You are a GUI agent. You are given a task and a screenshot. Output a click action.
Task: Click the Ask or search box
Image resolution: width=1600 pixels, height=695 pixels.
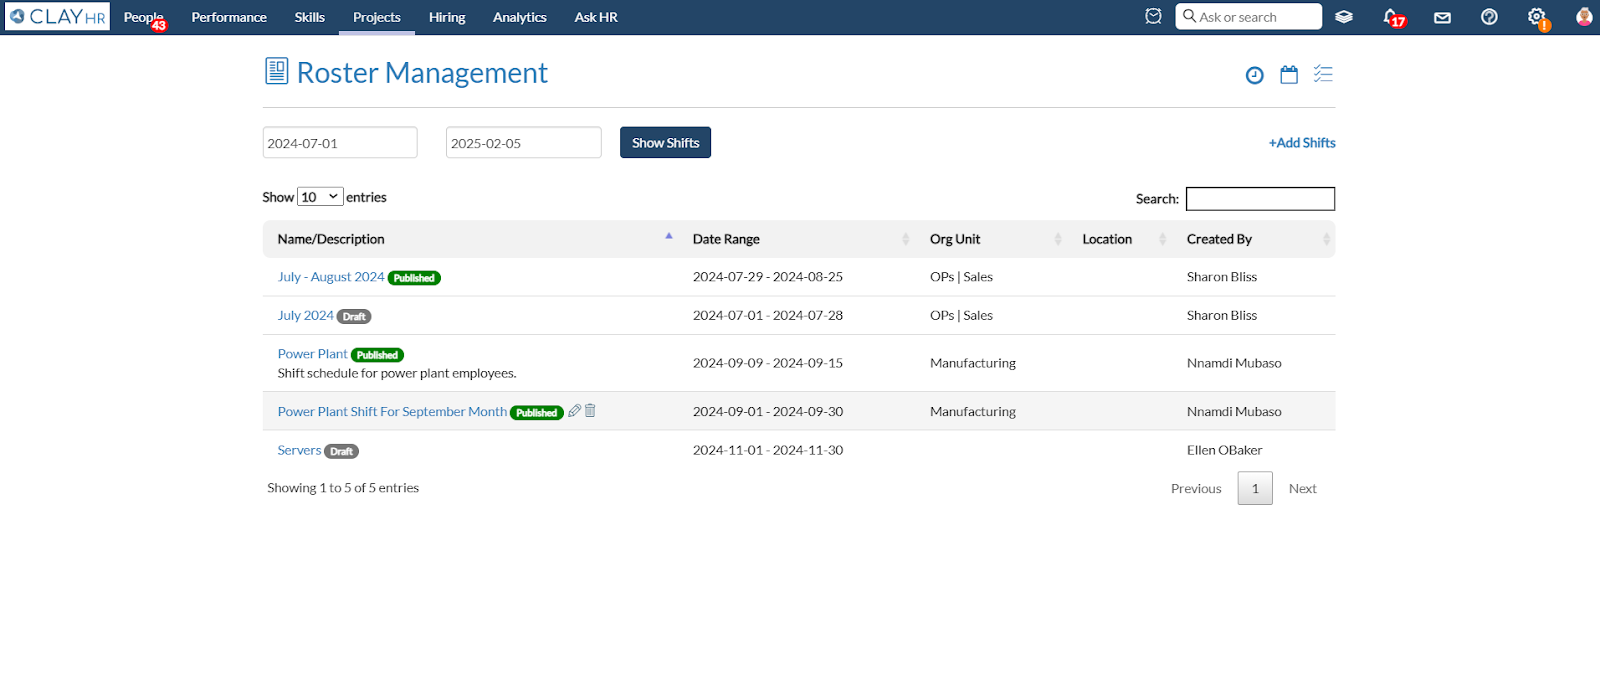point(1249,17)
